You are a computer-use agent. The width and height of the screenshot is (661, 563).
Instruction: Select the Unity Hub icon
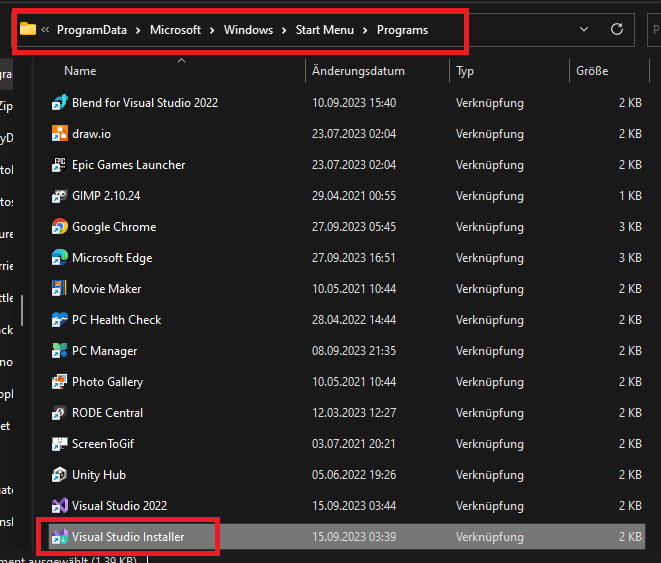tap(59, 475)
